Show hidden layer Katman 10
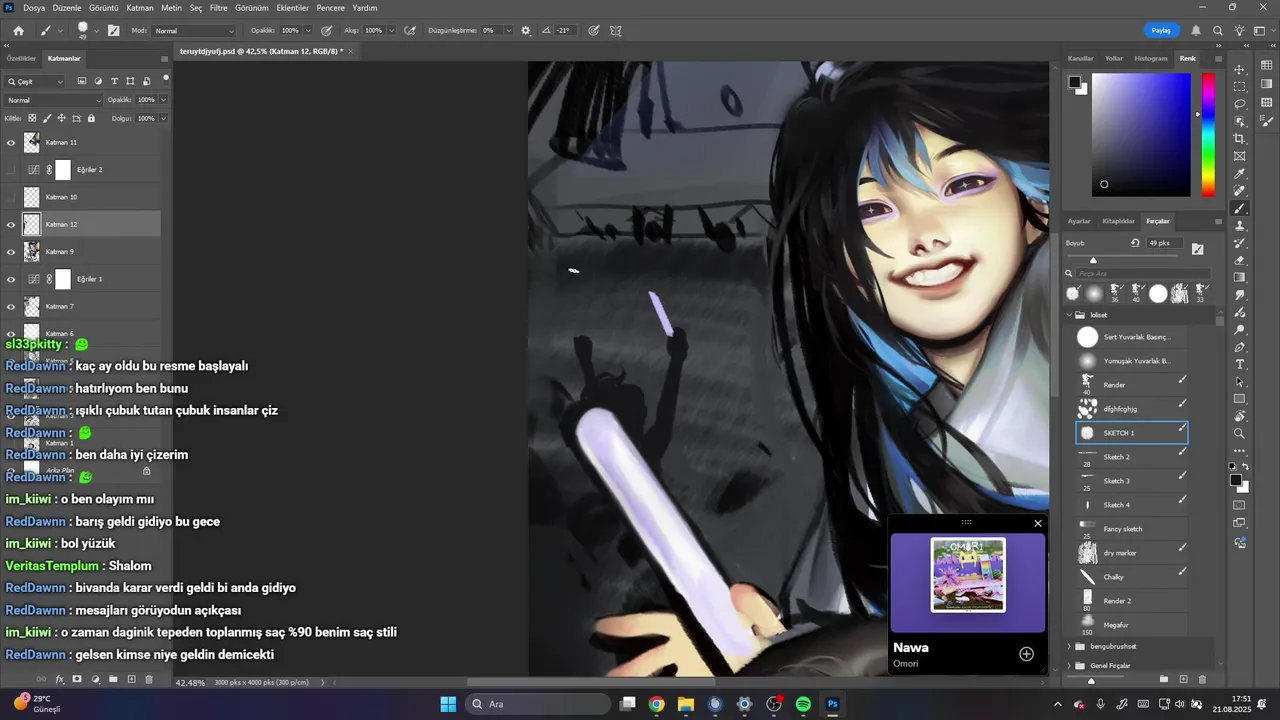This screenshot has width=1280, height=720. pos(11,197)
